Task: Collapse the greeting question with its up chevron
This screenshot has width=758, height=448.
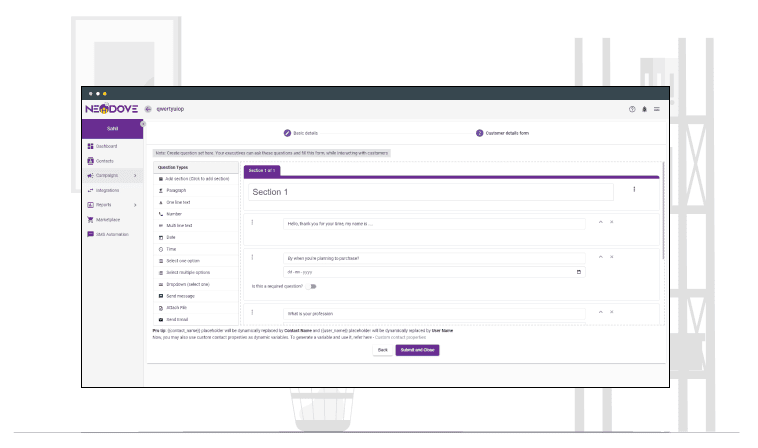Action: [600, 221]
